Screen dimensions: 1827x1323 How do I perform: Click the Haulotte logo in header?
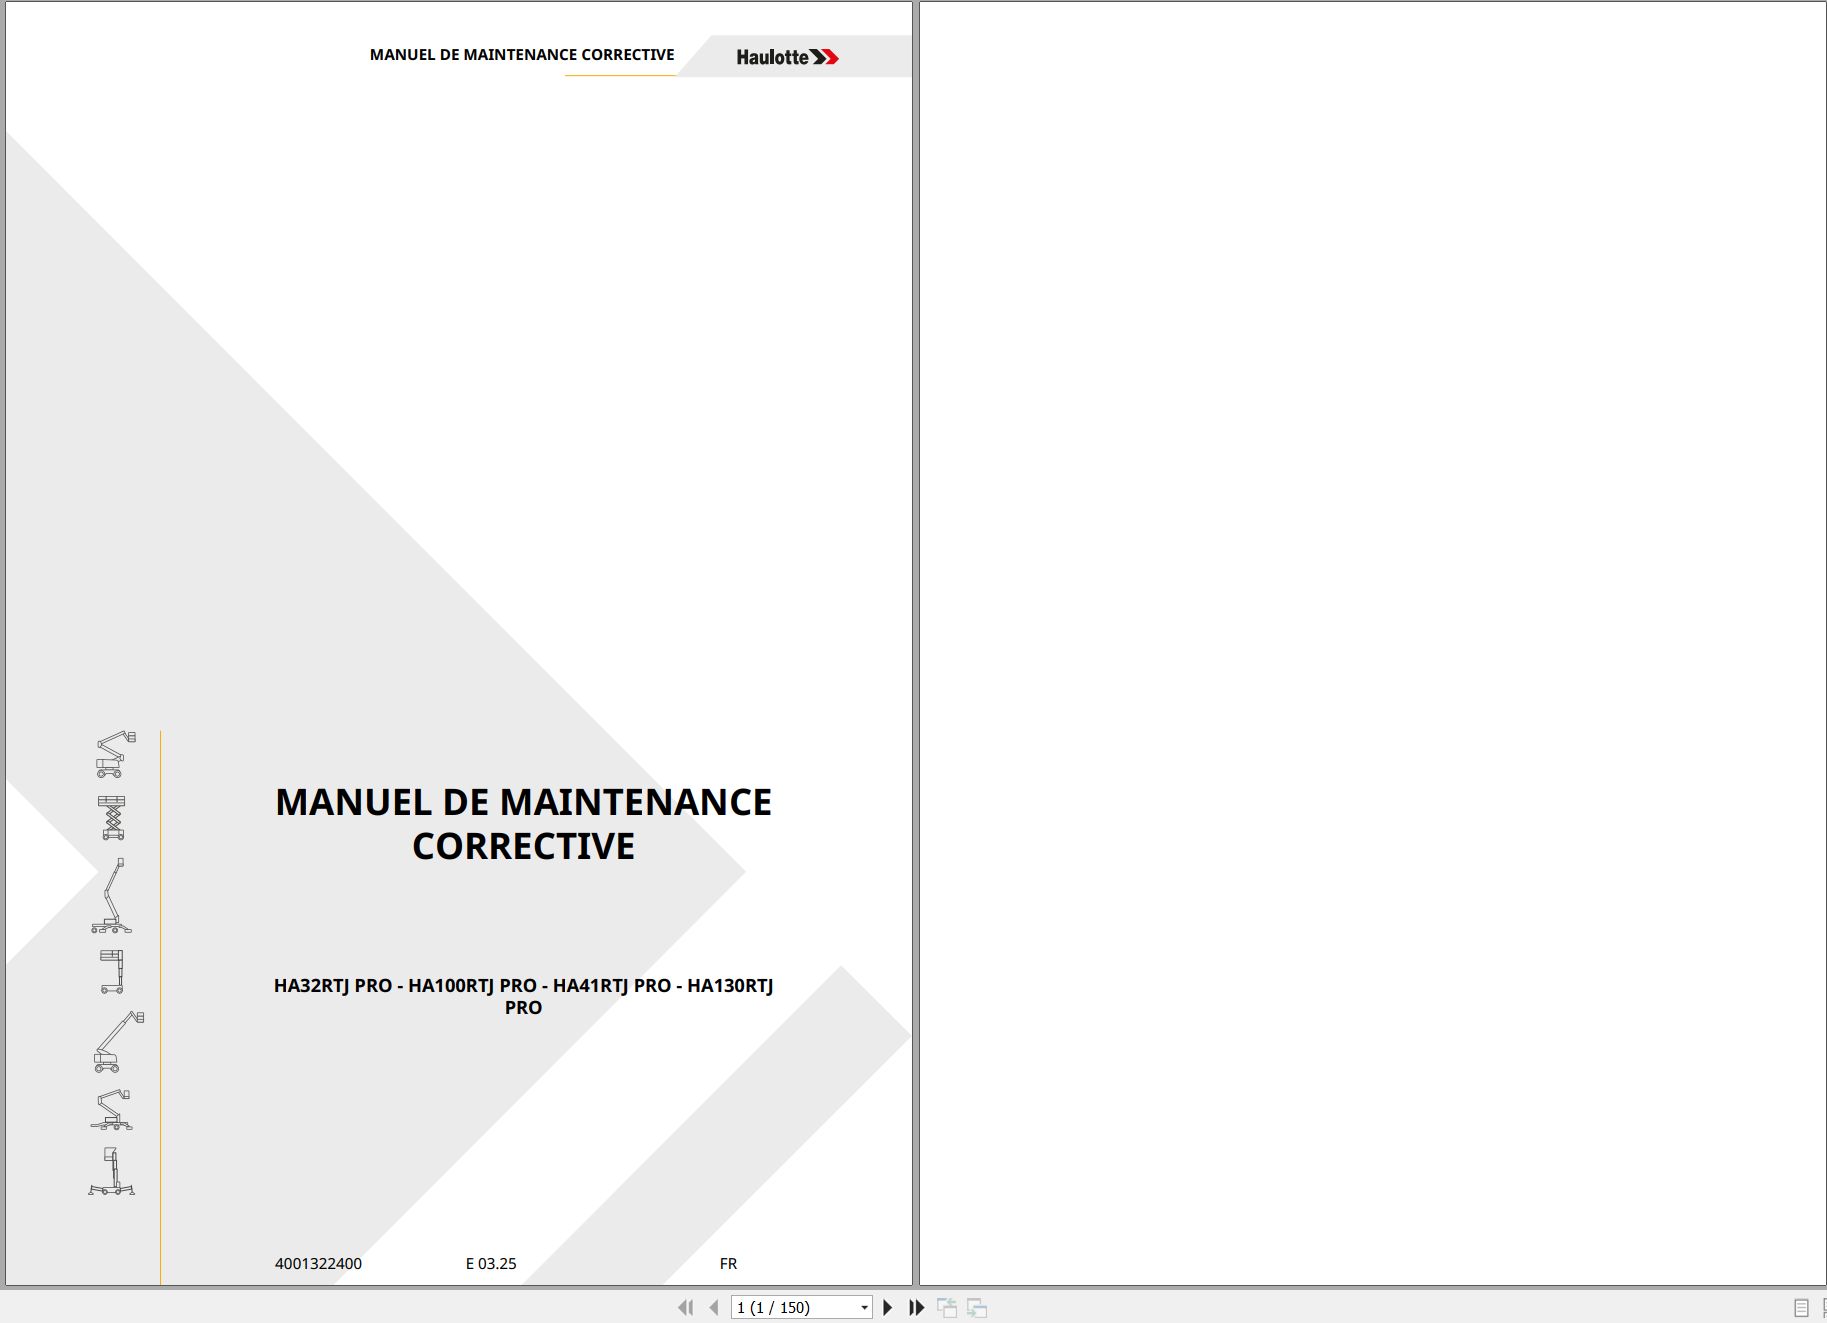point(787,57)
